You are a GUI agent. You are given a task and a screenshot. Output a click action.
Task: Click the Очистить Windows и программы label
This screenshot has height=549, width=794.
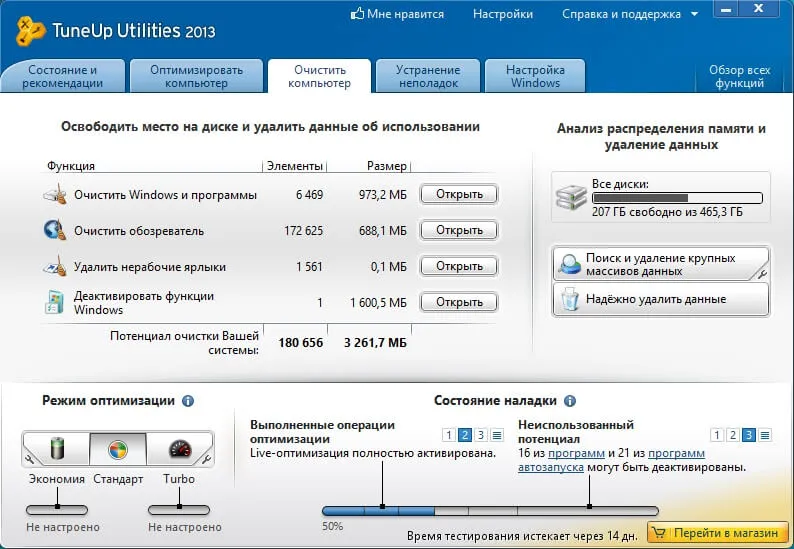click(166, 195)
